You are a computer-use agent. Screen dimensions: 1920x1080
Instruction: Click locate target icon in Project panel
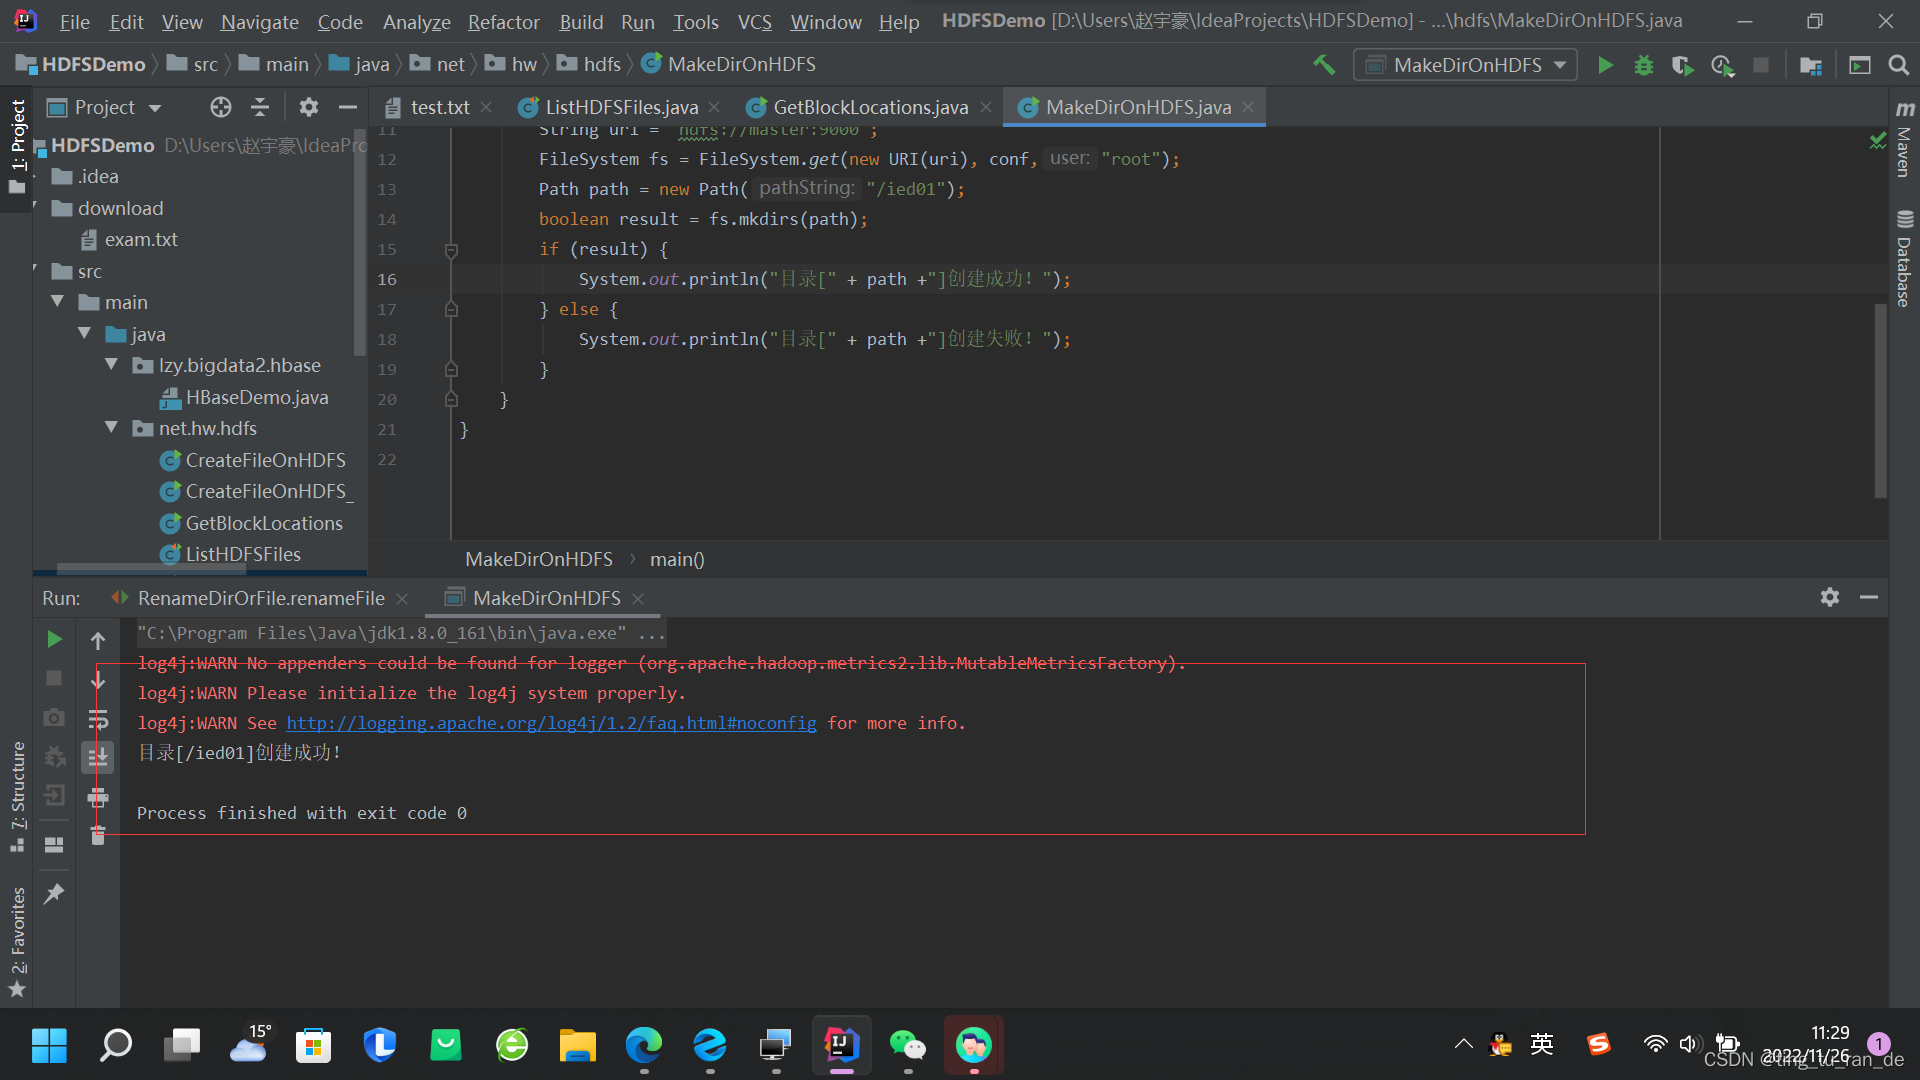(221, 107)
